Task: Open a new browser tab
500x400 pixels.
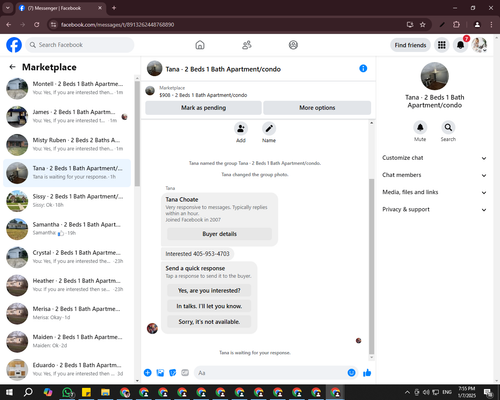Action: click(114, 8)
